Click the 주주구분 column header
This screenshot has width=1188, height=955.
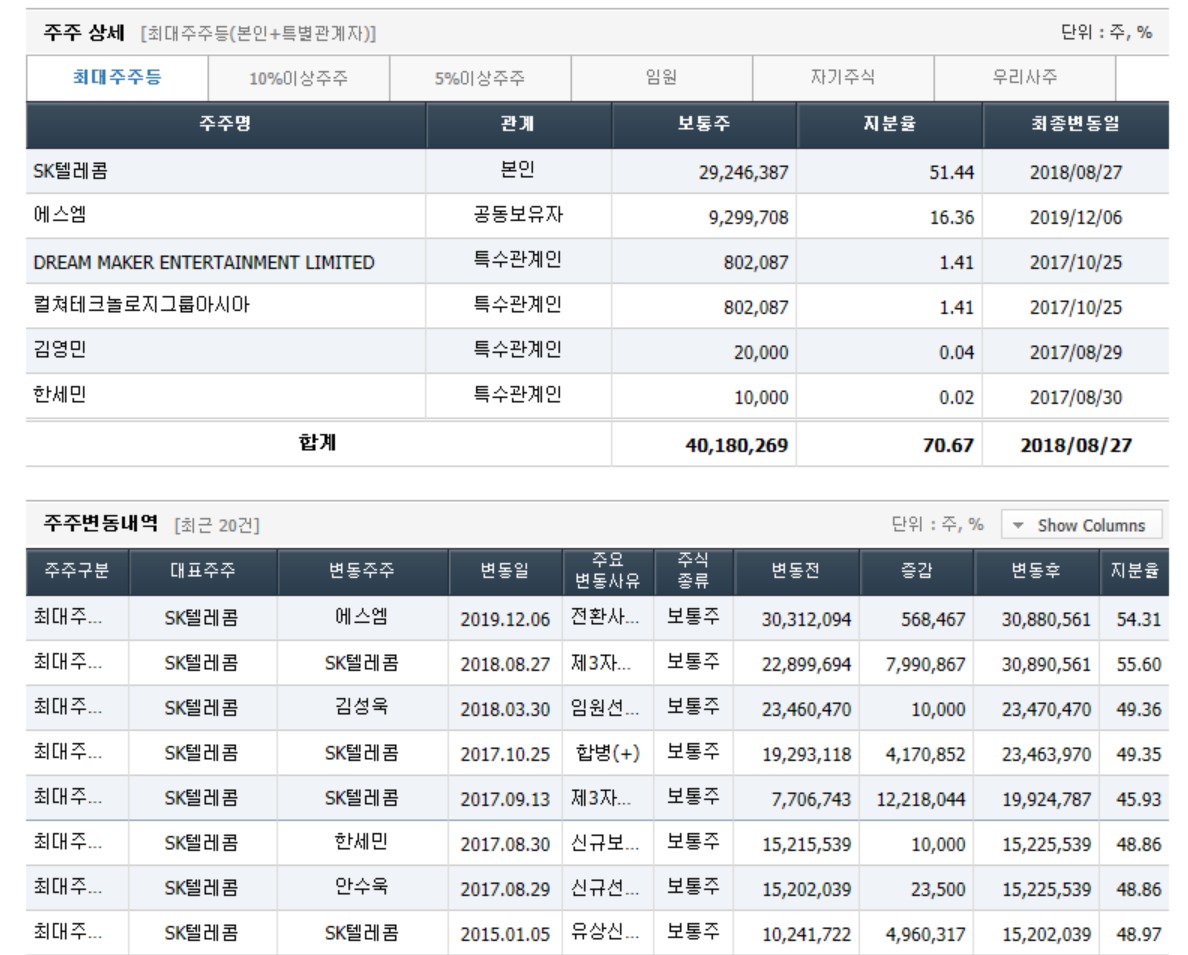77,571
